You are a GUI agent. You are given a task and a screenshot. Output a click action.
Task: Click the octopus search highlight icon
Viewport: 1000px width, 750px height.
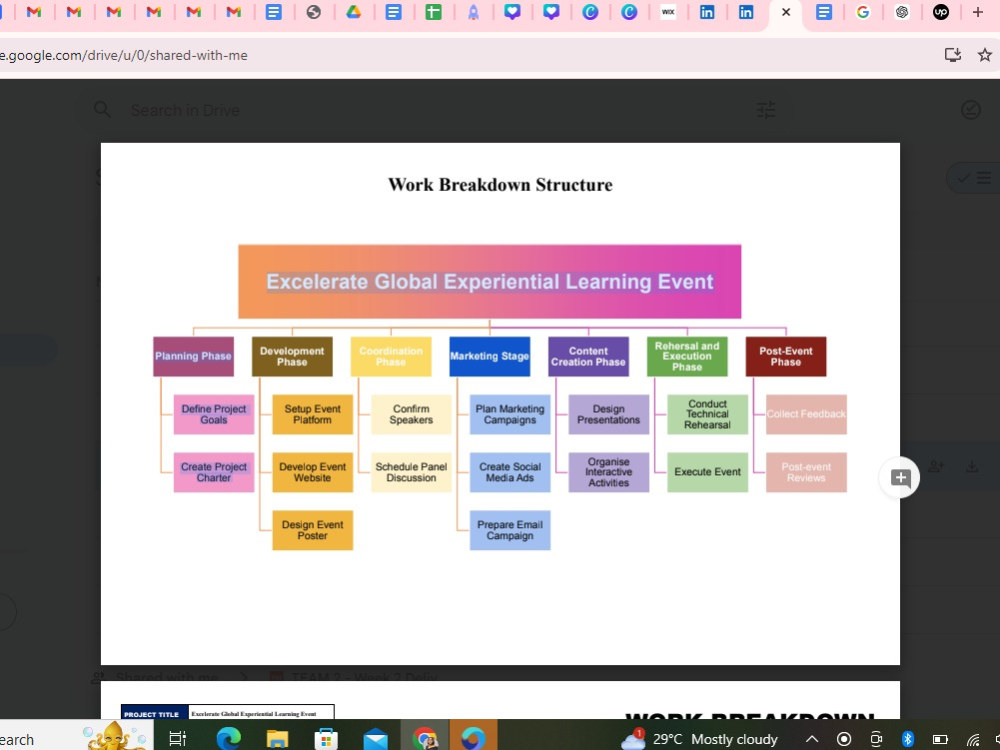coord(115,736)
